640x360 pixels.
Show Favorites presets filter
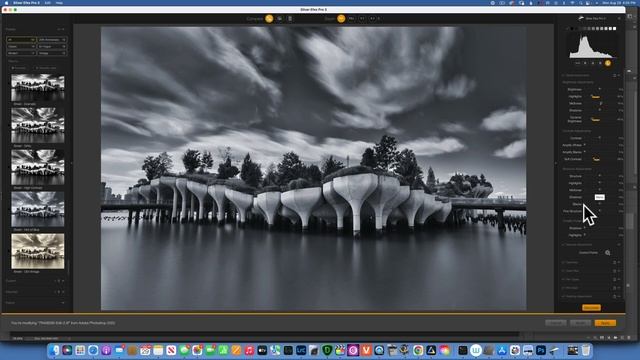(19, 68)
